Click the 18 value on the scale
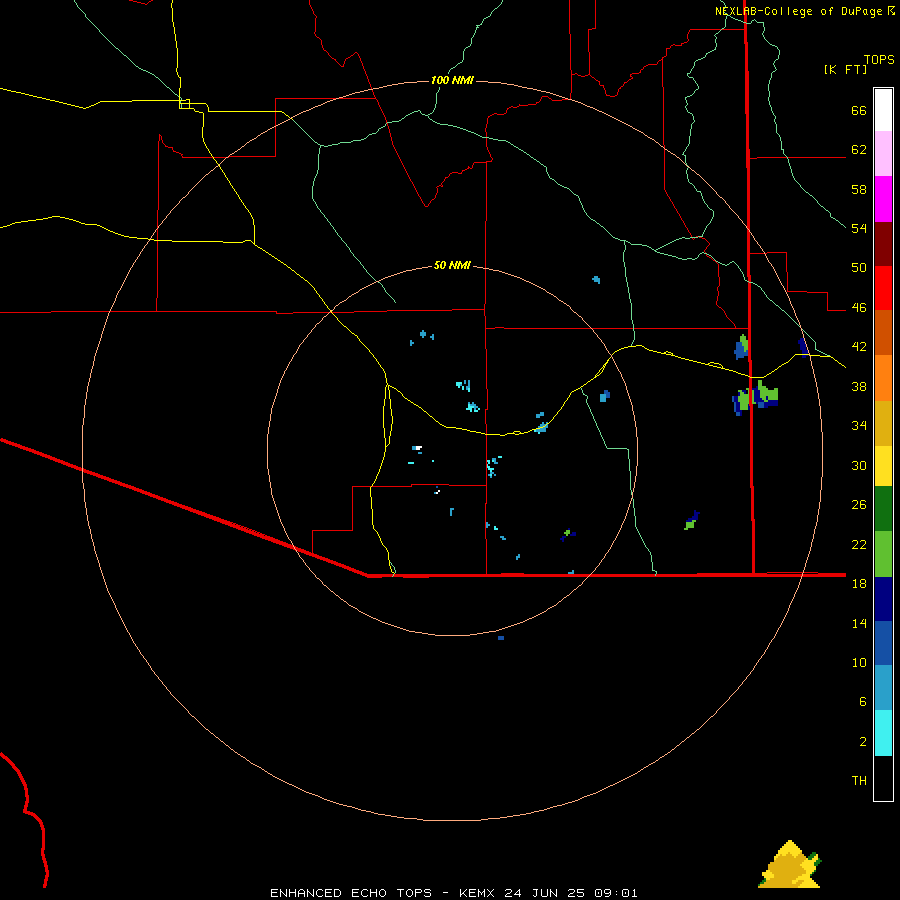This screenshot has height=900, width=900. point(859,584)
